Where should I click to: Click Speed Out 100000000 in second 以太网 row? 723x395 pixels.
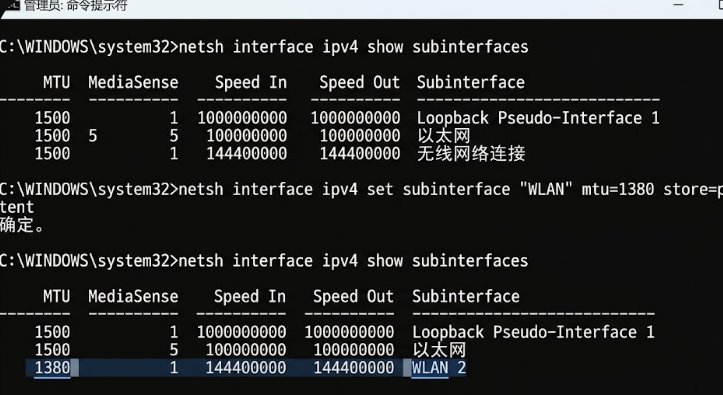tap(354, 350)
